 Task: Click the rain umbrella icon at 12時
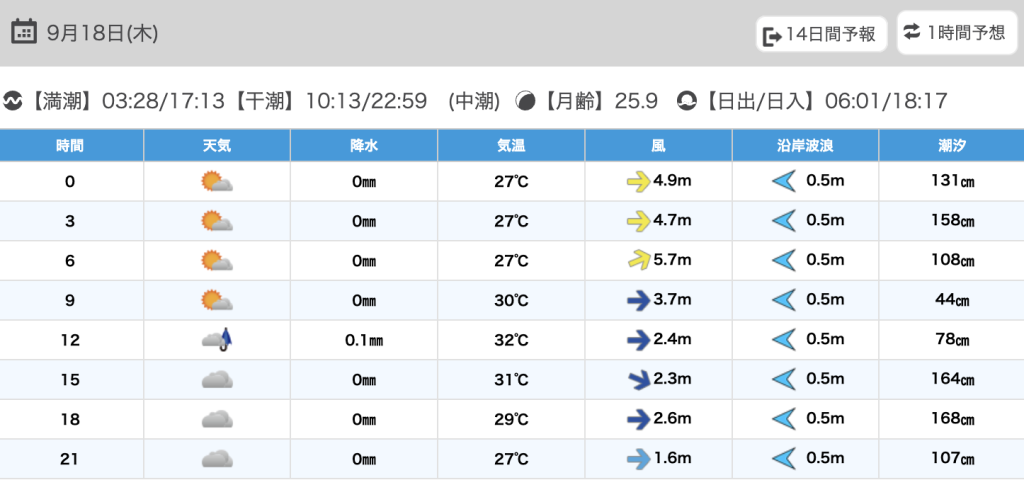tap(217, 340)
